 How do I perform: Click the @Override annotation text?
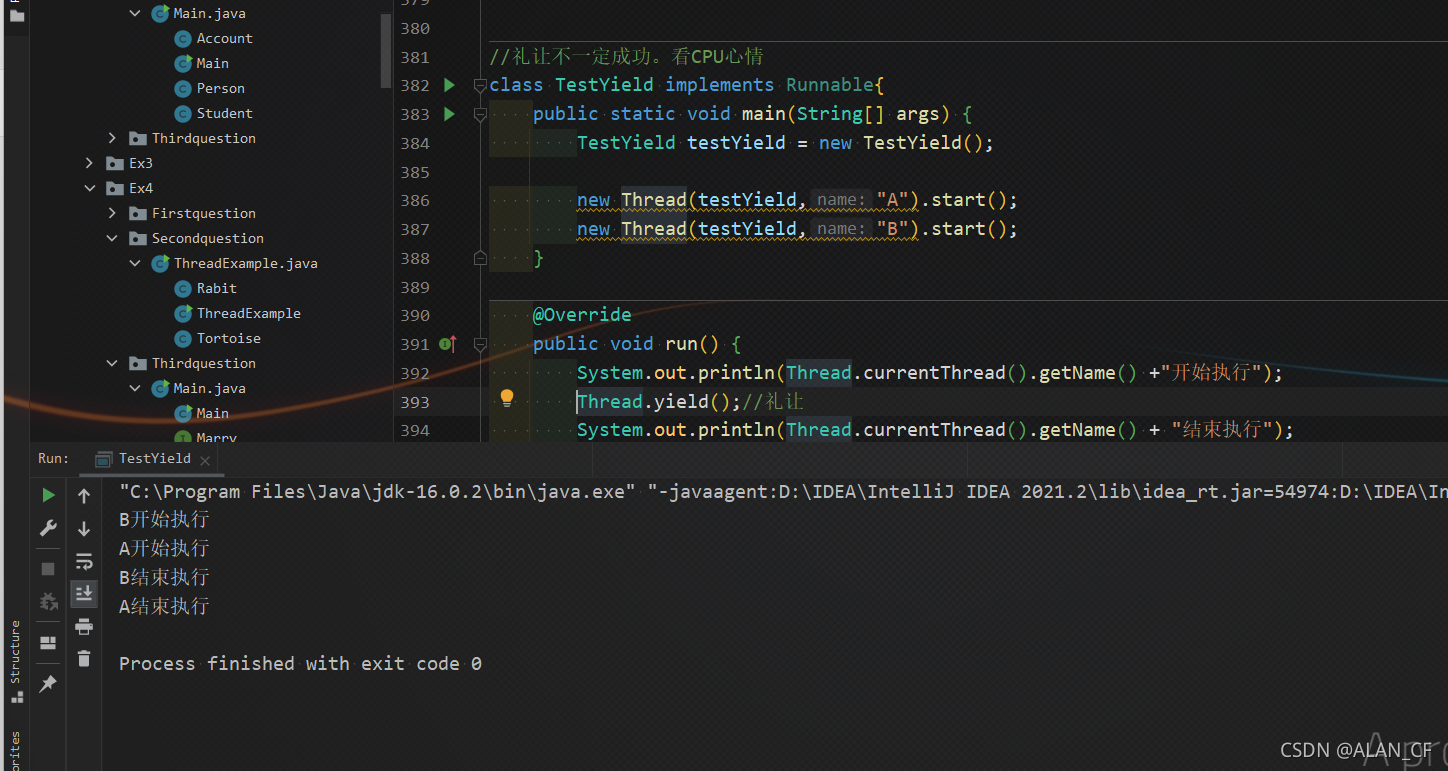coord(582,315)
